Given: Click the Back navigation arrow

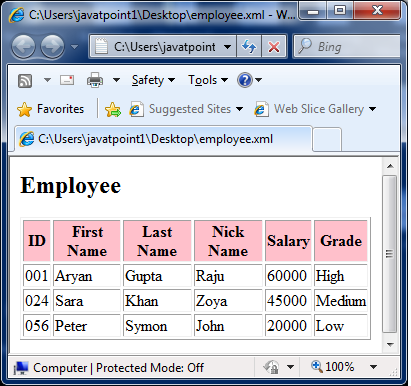Looking at the screenshot, I should click(23, 47).
